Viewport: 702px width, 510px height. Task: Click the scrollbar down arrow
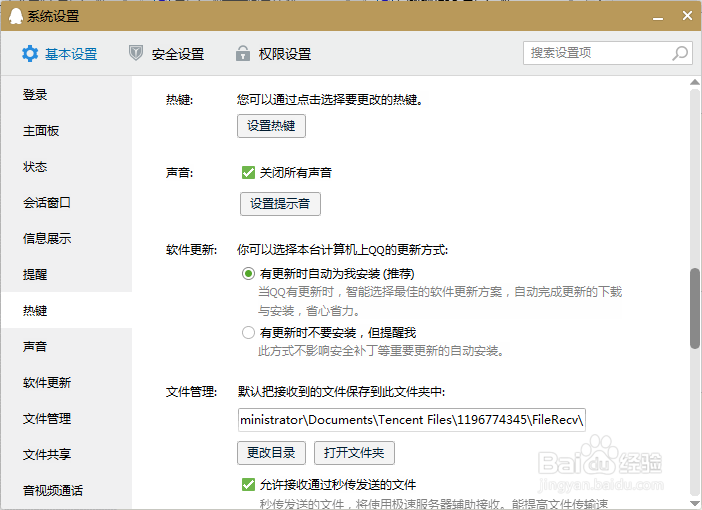click(x=694, y=503)
